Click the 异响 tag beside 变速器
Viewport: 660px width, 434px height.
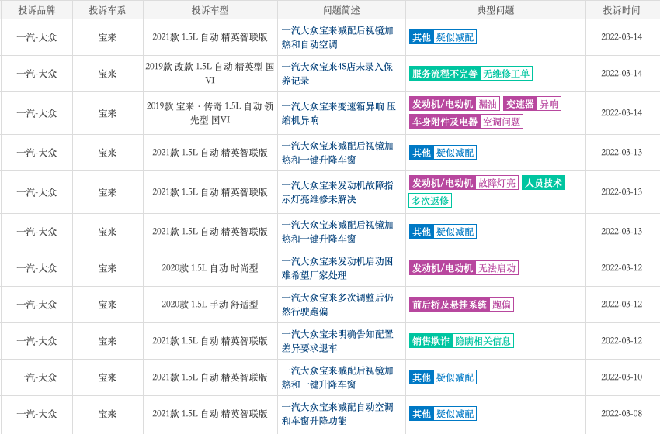coord(549,104)
